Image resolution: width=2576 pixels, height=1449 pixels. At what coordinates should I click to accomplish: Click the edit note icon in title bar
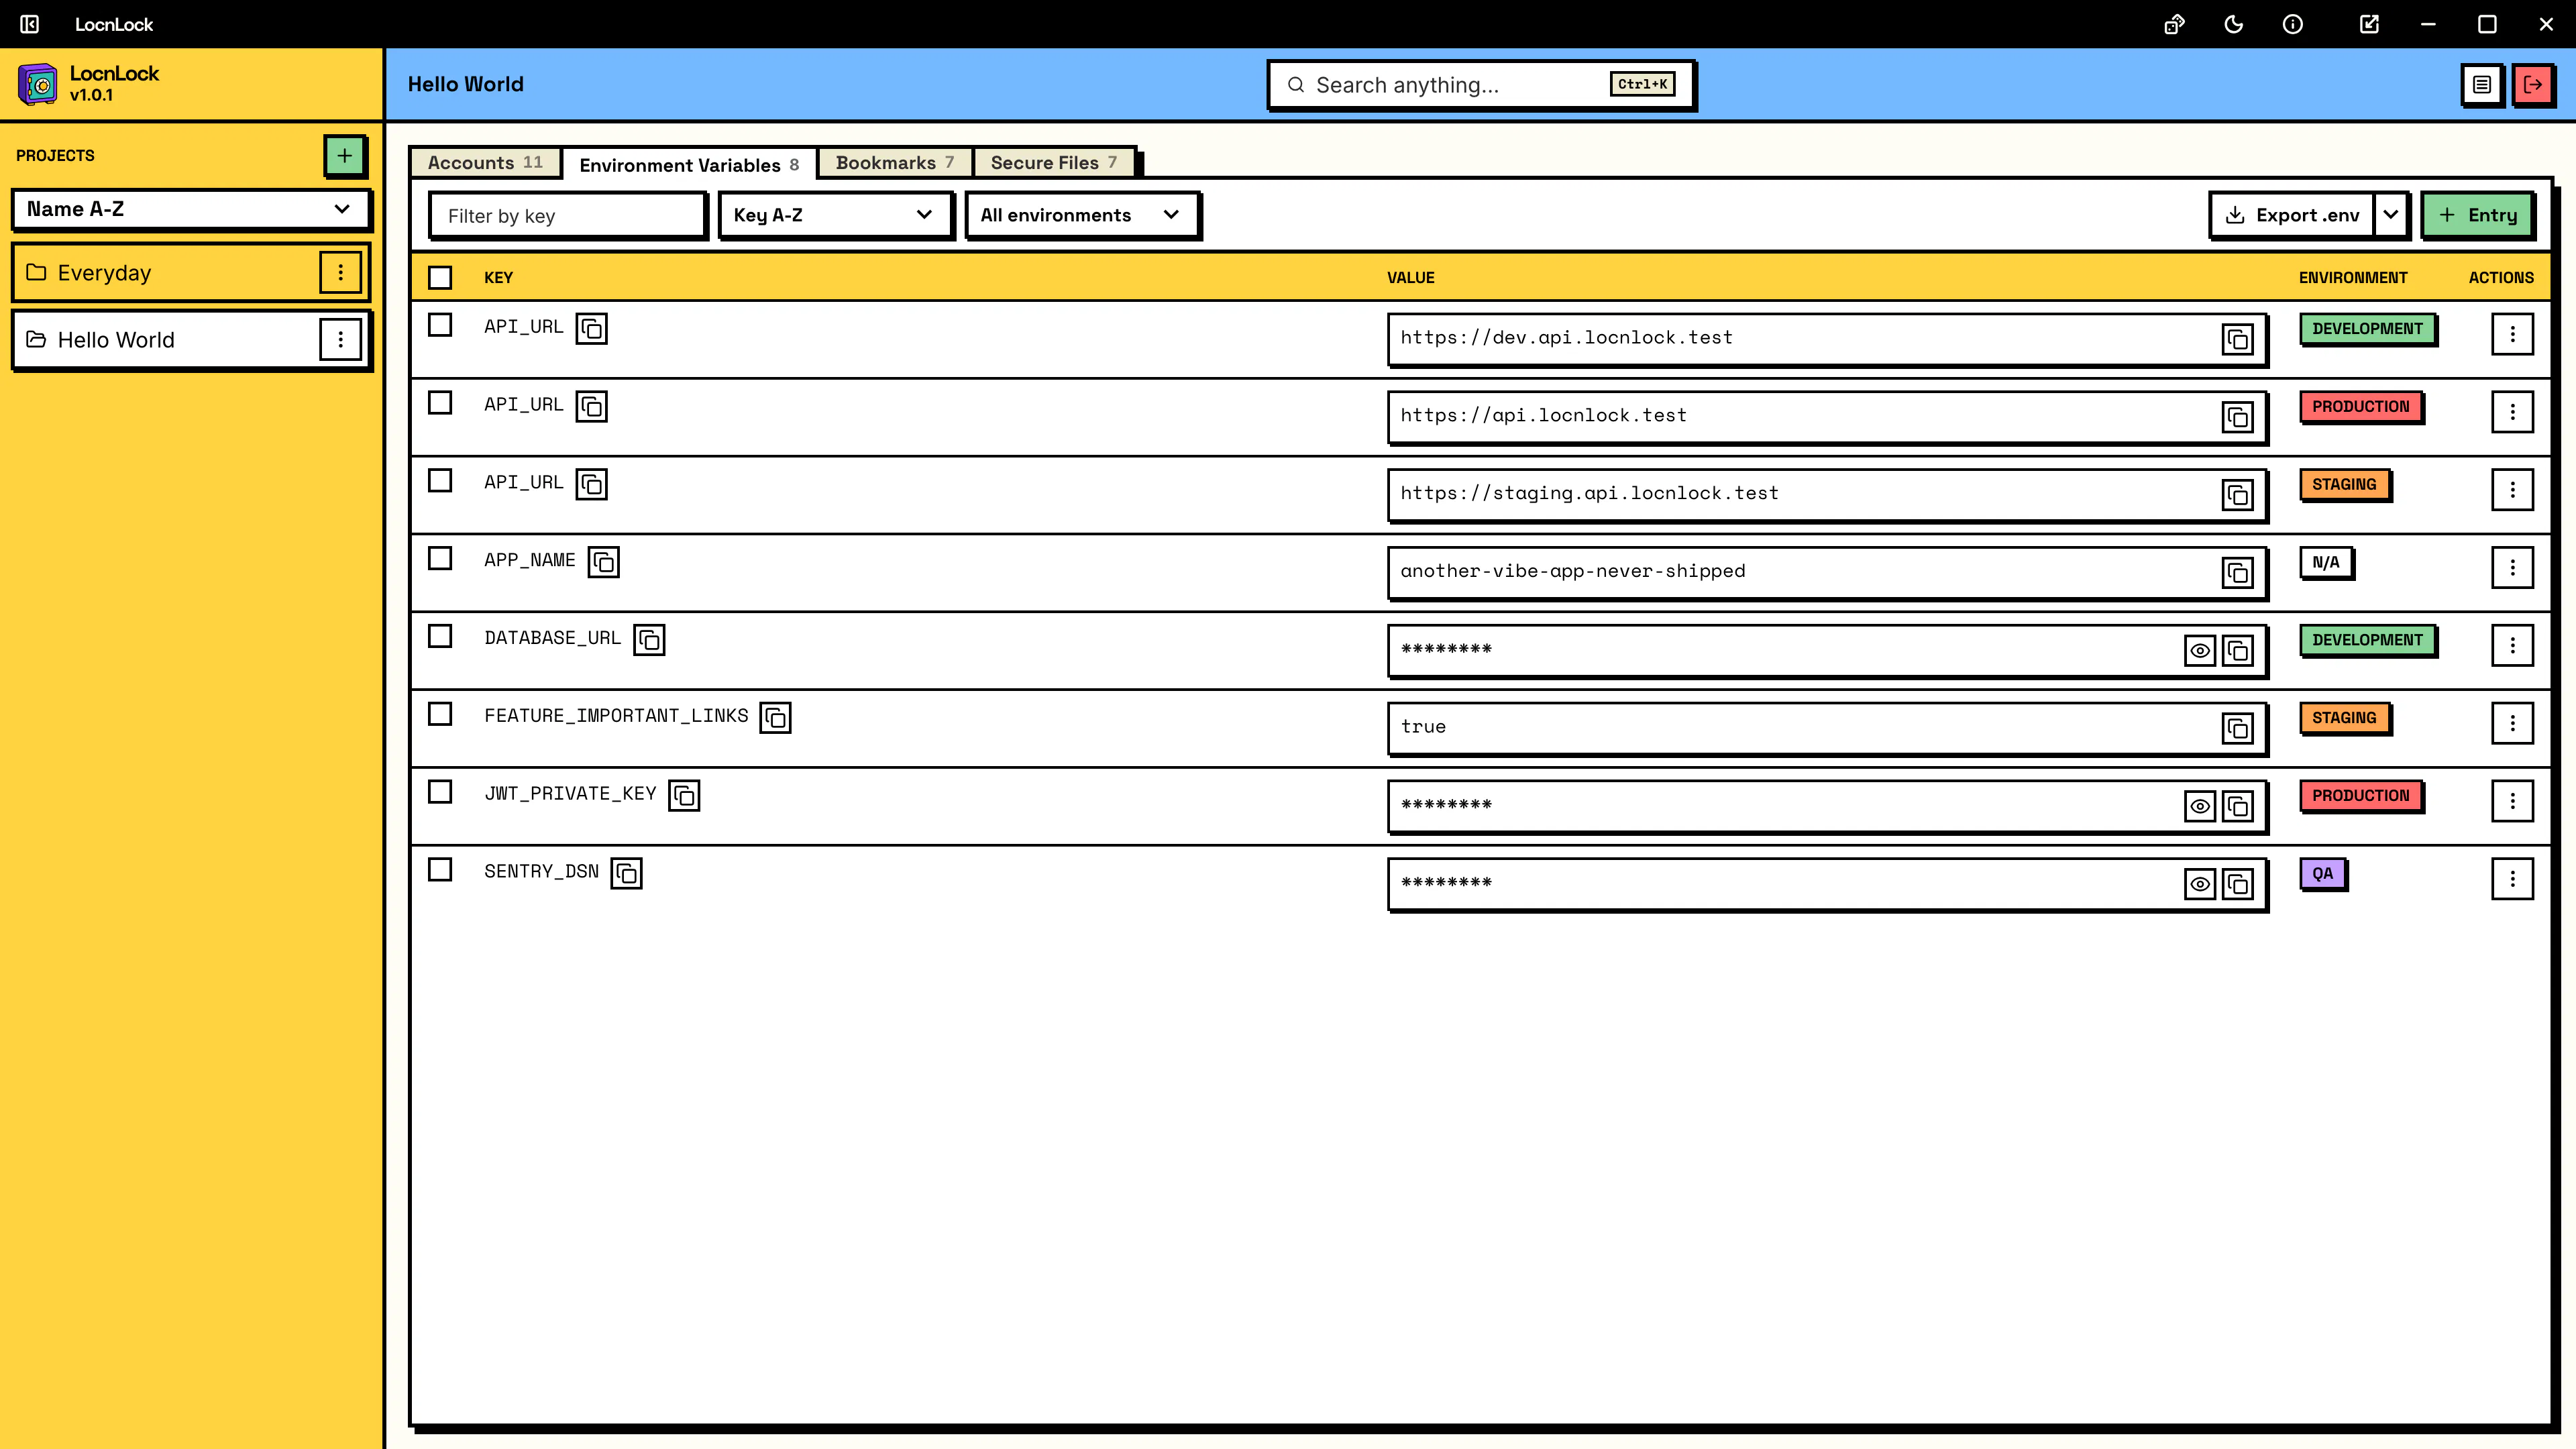[2369, 24]
